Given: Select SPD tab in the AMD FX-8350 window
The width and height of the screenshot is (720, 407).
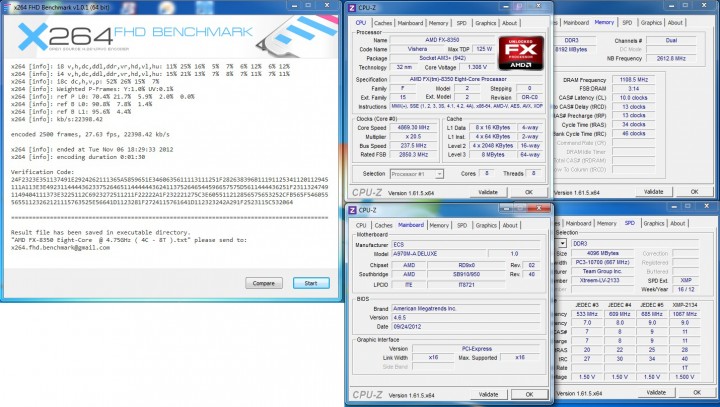Looking at the screenshot, I should tap(461, 23).
